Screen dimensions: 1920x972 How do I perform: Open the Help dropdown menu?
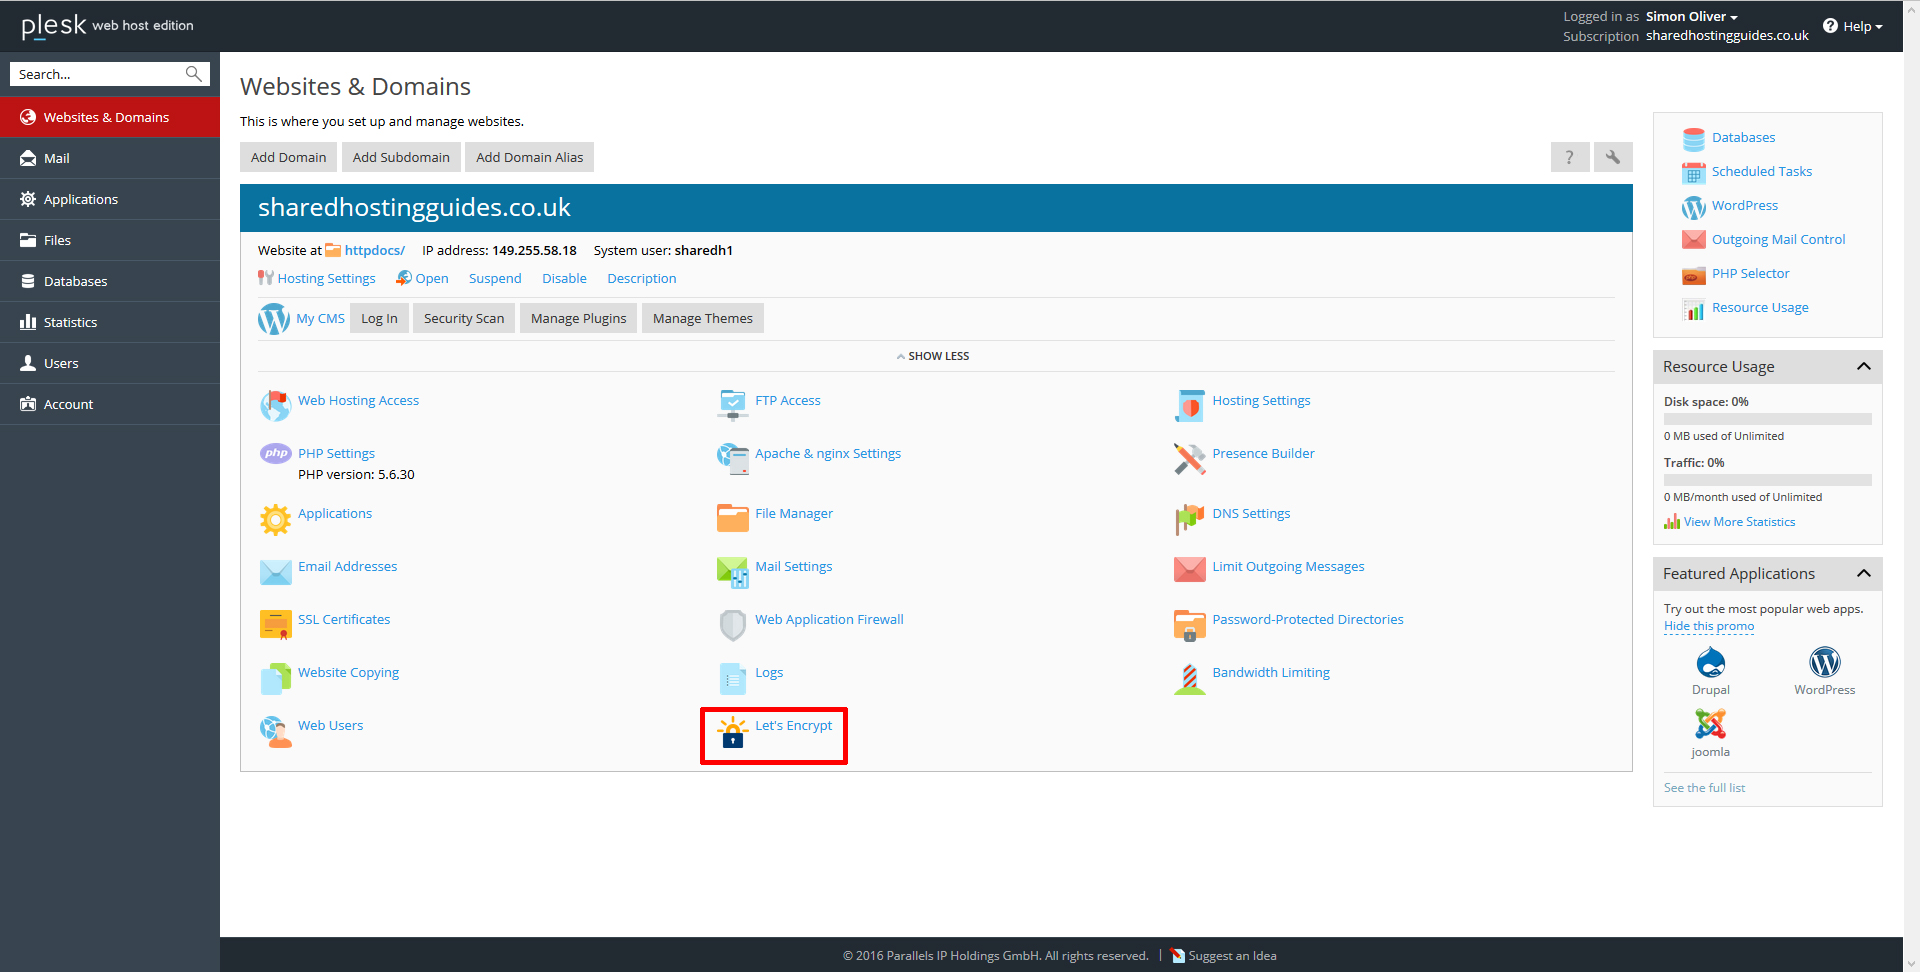coord(1853,26)
